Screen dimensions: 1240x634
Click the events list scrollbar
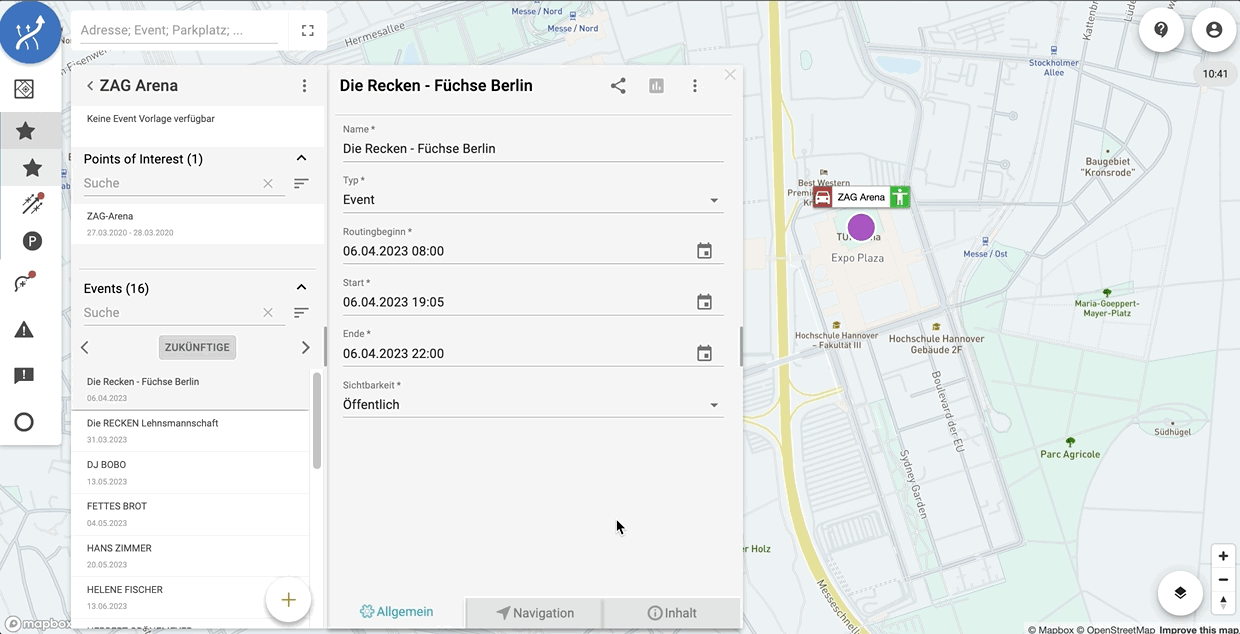(x=317, y=420)
